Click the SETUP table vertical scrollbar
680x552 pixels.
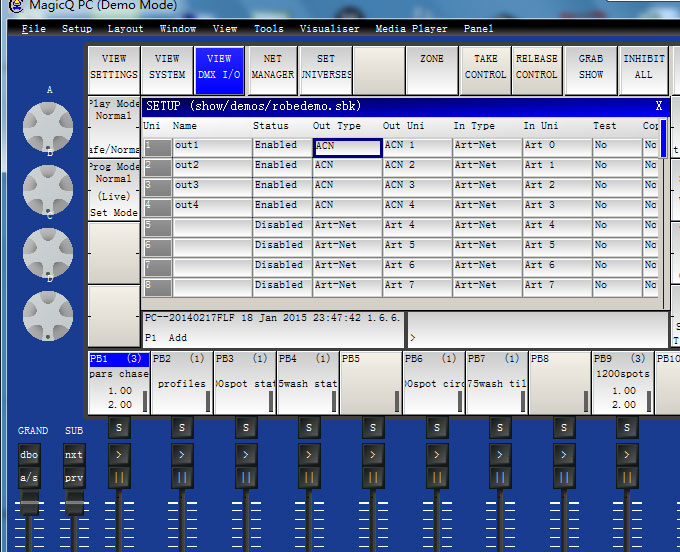tap(664, 214)
